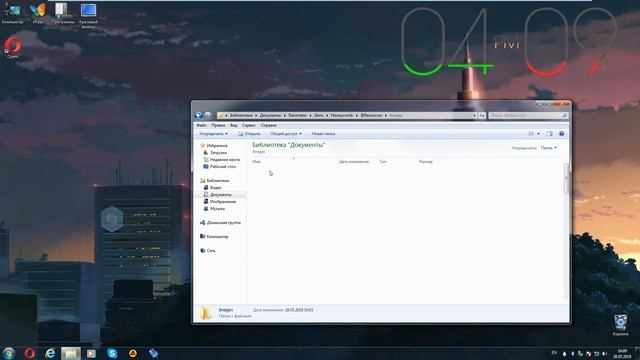The height and width of the screenshot is (360, 640).
Task: Open the Папка arrange-by dropdown
Action: (x=549, y=148)
